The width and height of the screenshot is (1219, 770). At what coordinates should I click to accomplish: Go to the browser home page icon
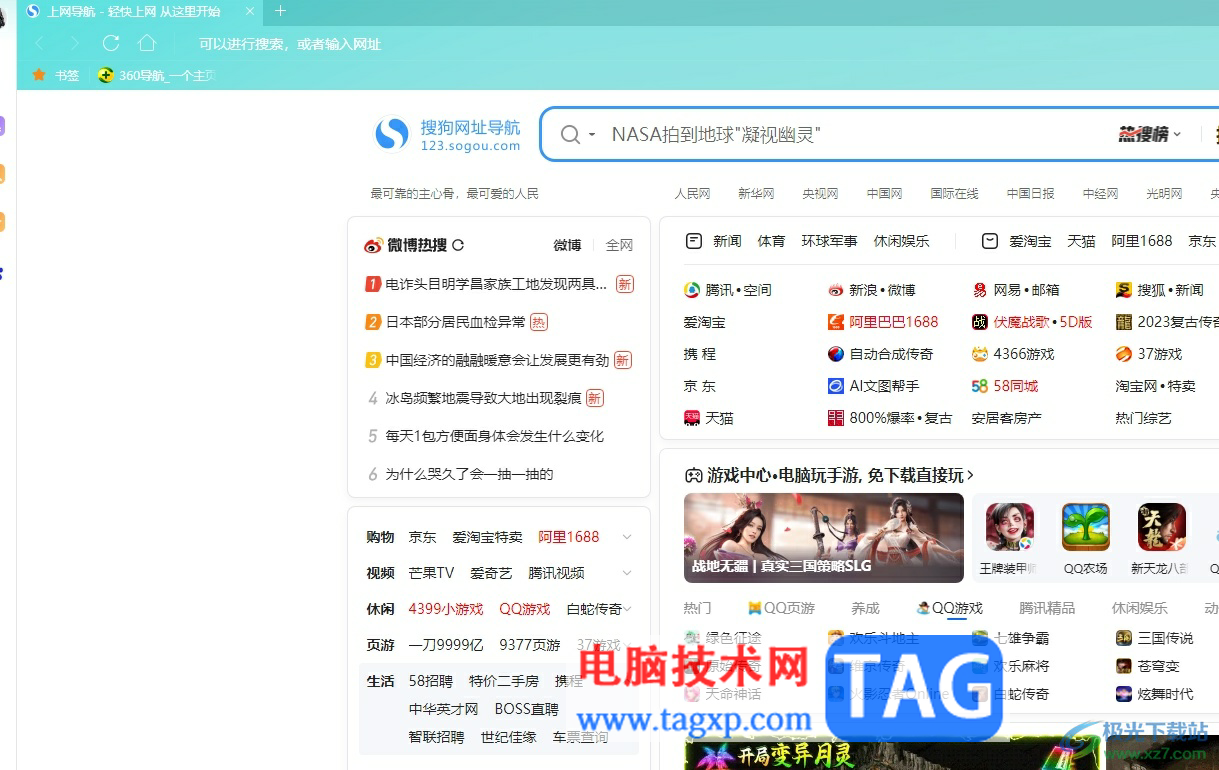147,43
